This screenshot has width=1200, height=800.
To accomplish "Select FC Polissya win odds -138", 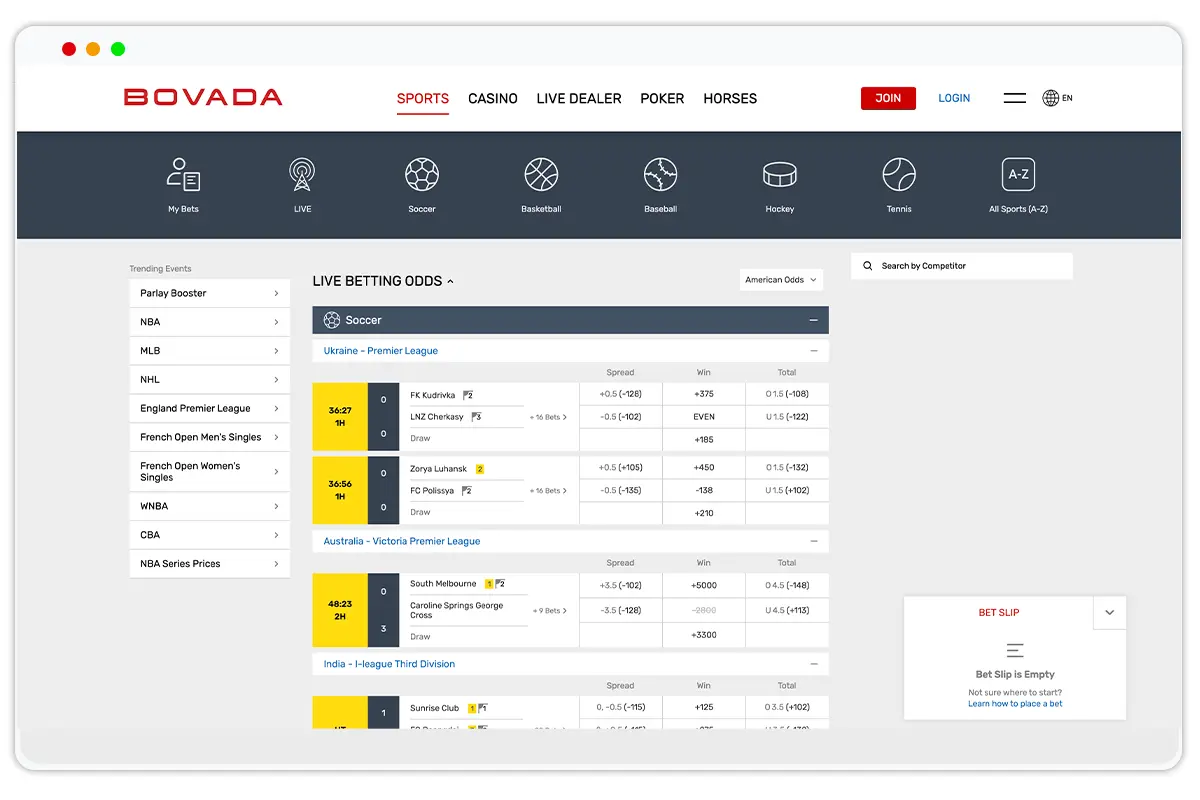I will 704,491.
